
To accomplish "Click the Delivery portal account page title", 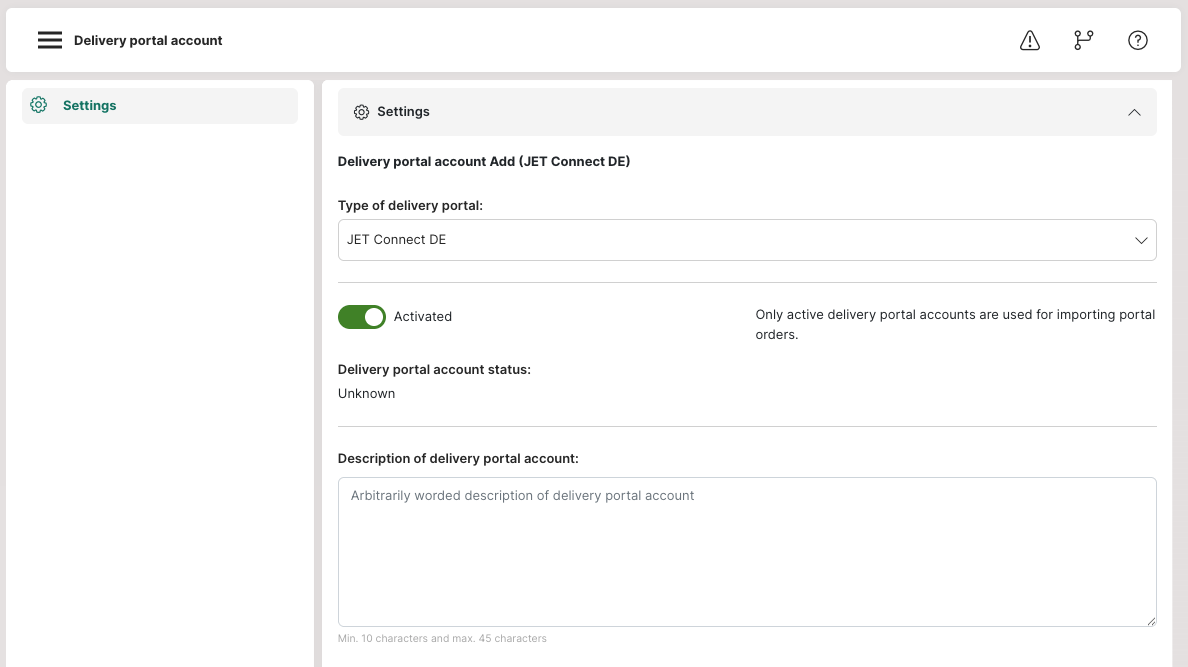I will coord(148,41).
